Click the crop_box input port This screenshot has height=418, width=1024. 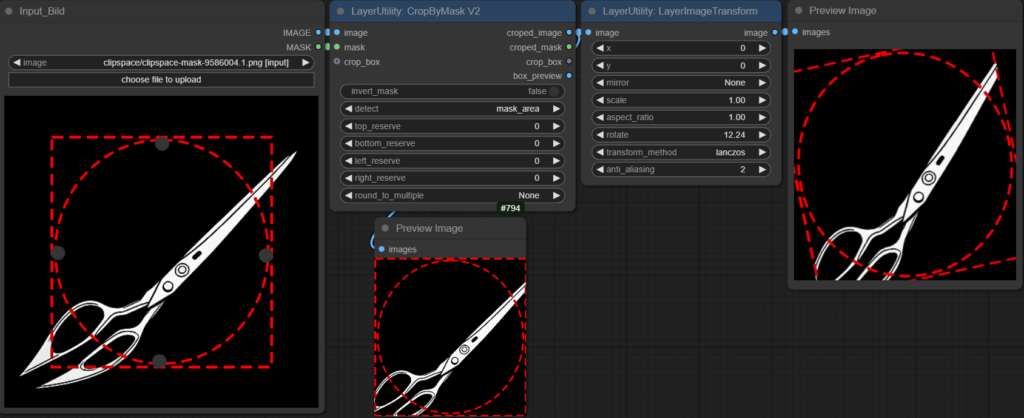click(x=337, y=61)
